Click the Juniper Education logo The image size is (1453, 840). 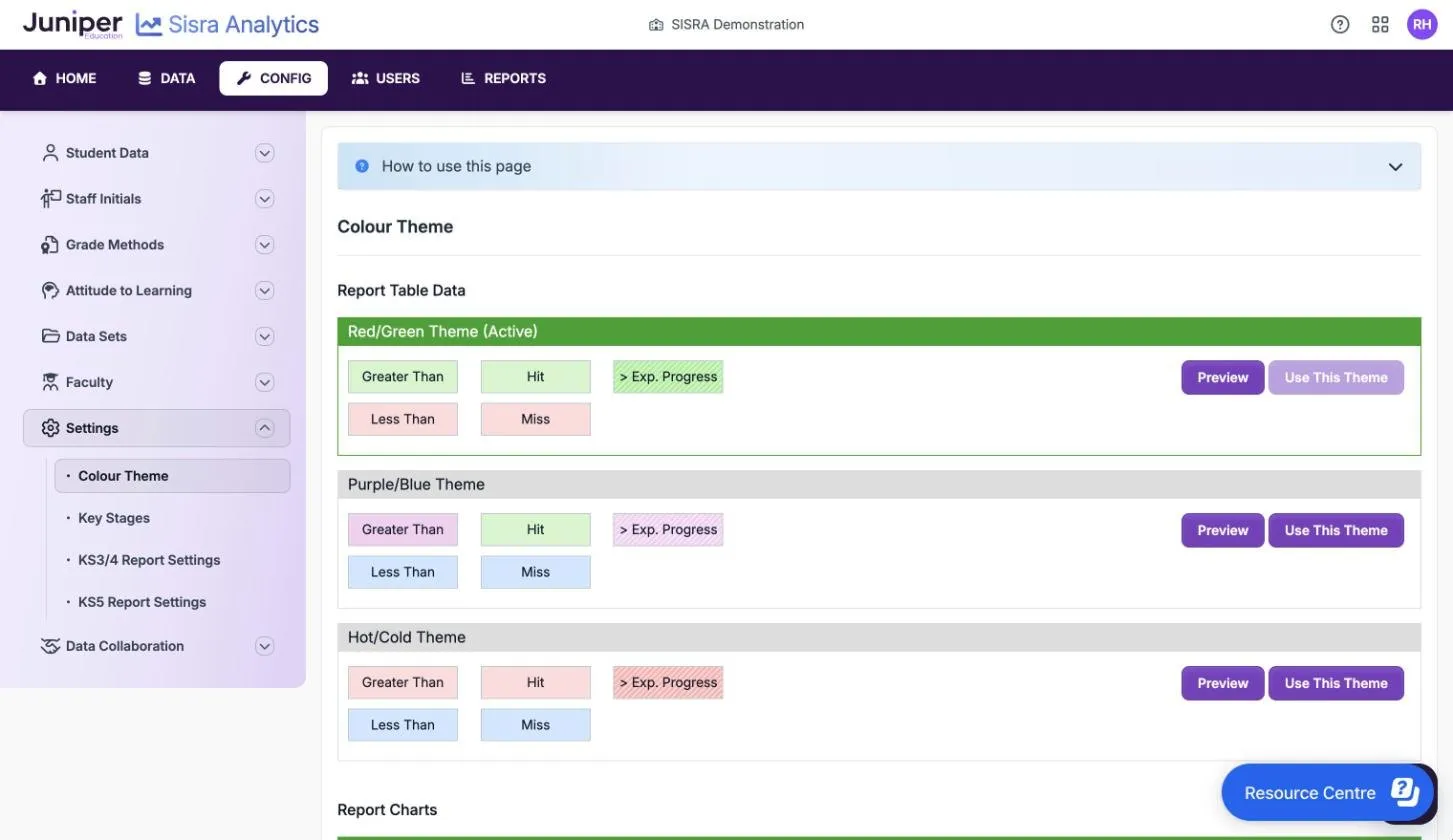point(72,24)
